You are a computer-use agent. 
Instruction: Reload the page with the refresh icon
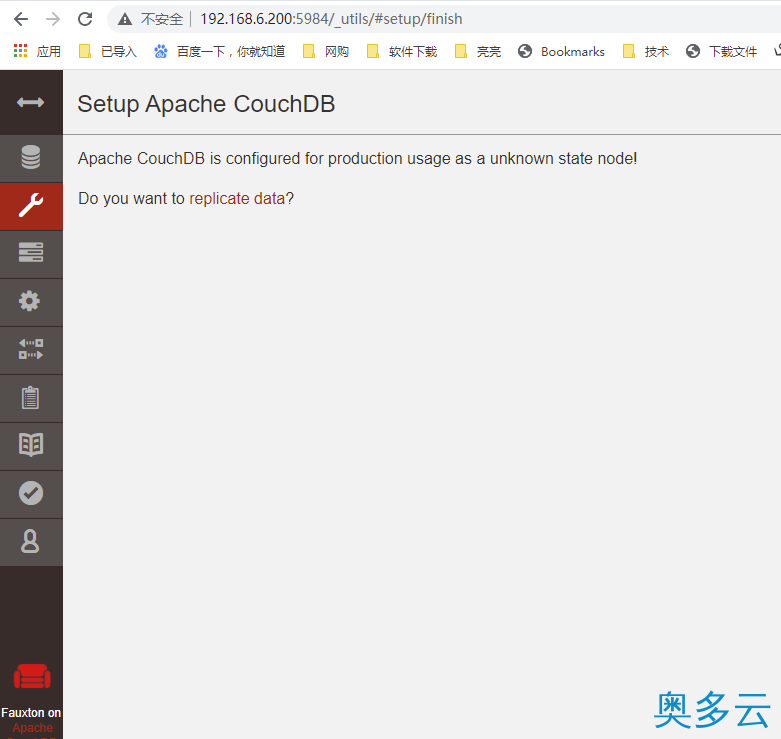pos(85,19)
